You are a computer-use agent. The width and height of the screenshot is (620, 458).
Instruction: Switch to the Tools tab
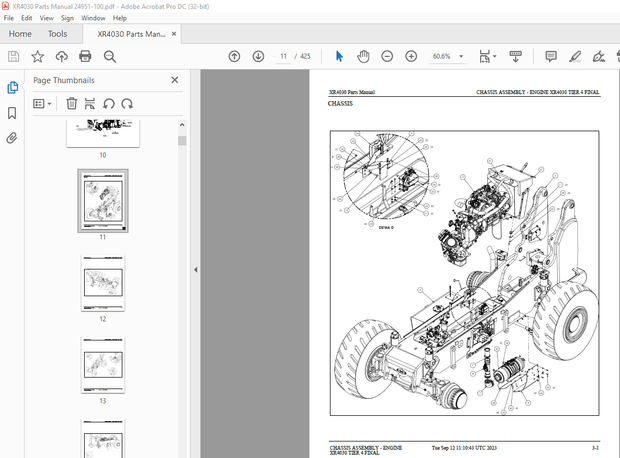pos(58,34)
